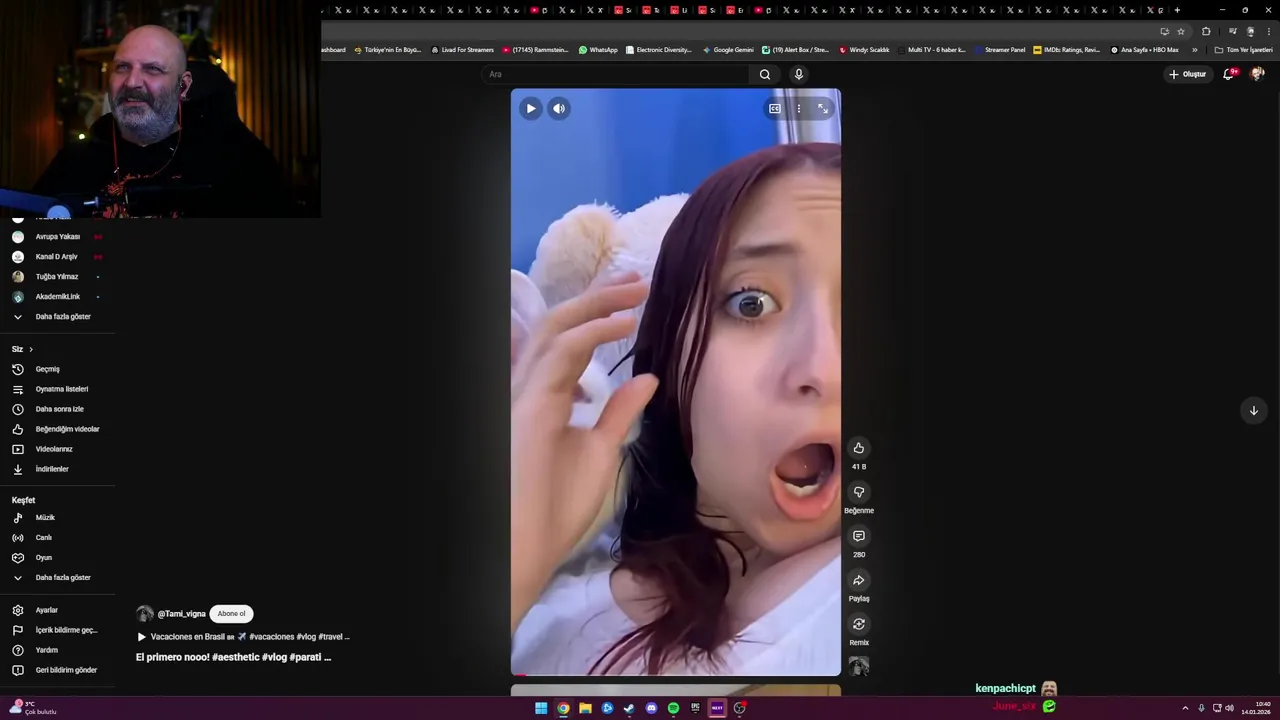Open Avrupa Yakası subscription channel
This screenshot has width=1280, height=720.
pos(58,237)
